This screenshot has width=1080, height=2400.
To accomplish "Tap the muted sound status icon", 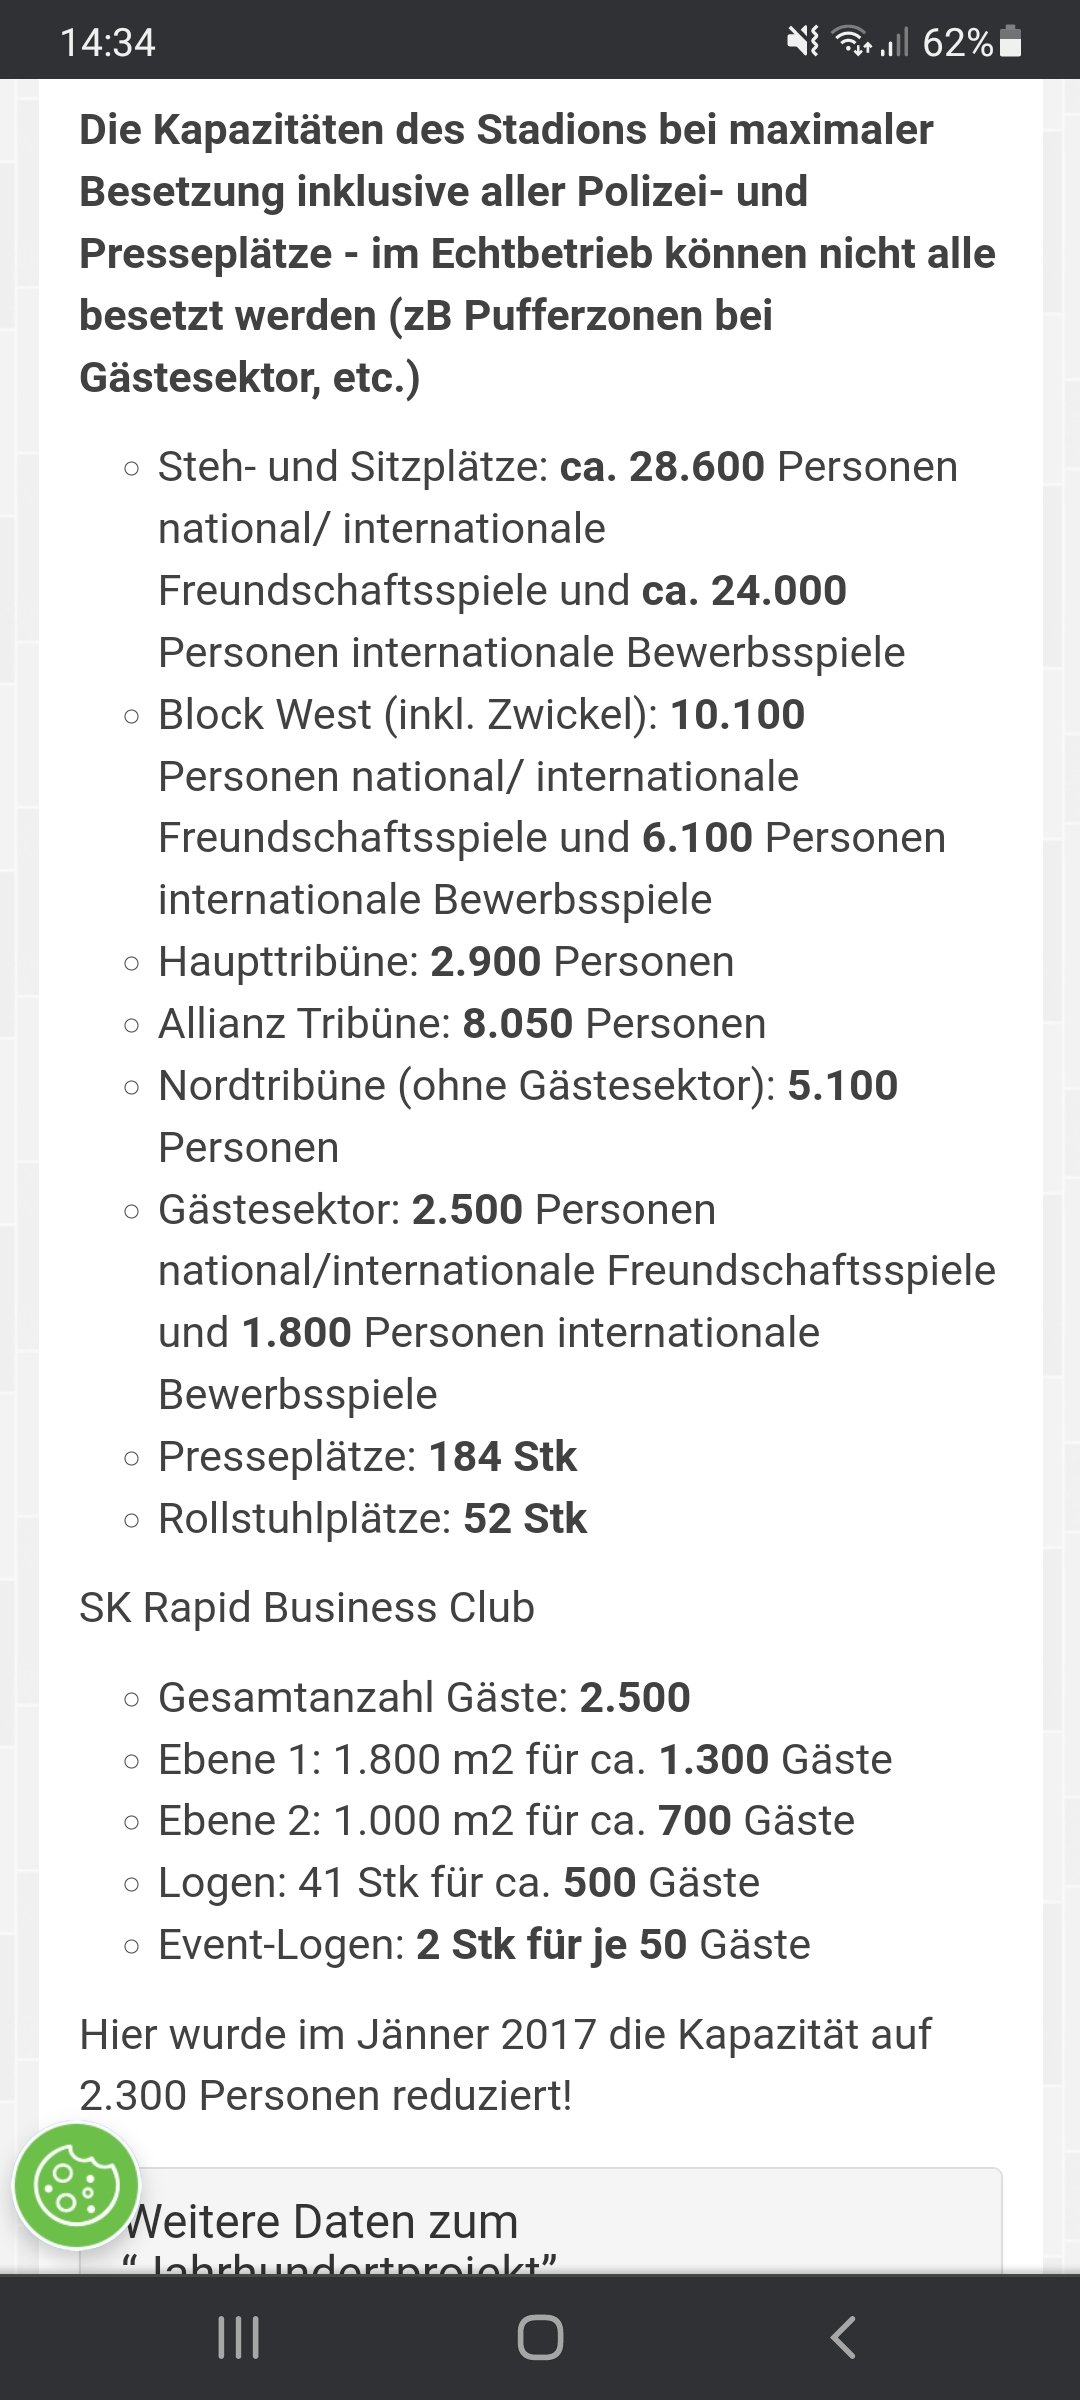I will tap(802, 42).
